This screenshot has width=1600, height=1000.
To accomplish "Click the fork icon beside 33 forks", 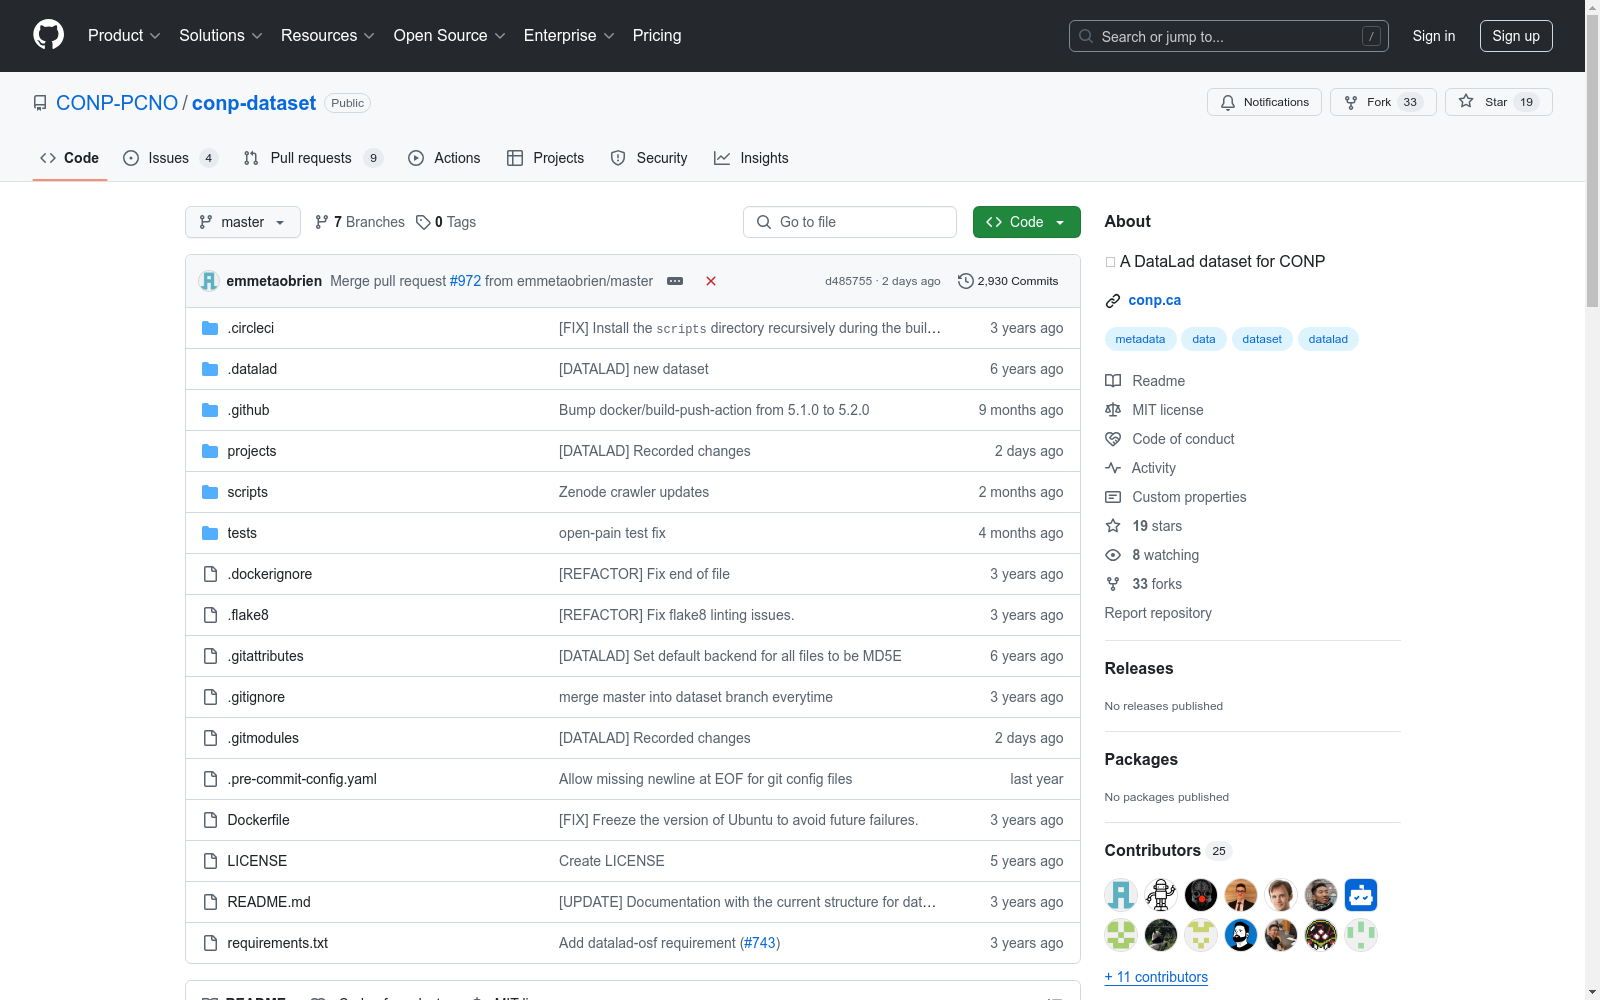I will (1113, 584).
